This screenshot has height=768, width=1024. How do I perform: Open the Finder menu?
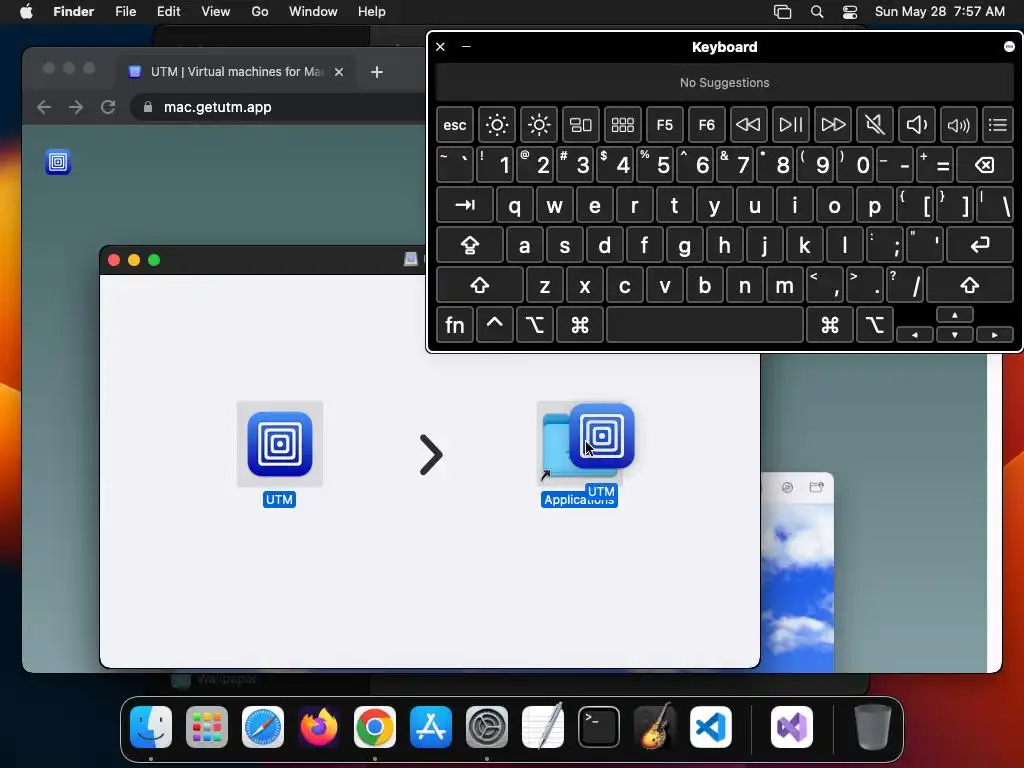74,12
